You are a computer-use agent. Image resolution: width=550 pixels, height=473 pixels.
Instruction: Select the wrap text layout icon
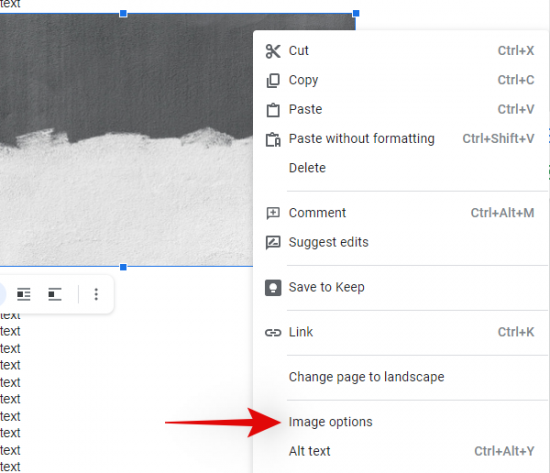click(x=24, y=294)
